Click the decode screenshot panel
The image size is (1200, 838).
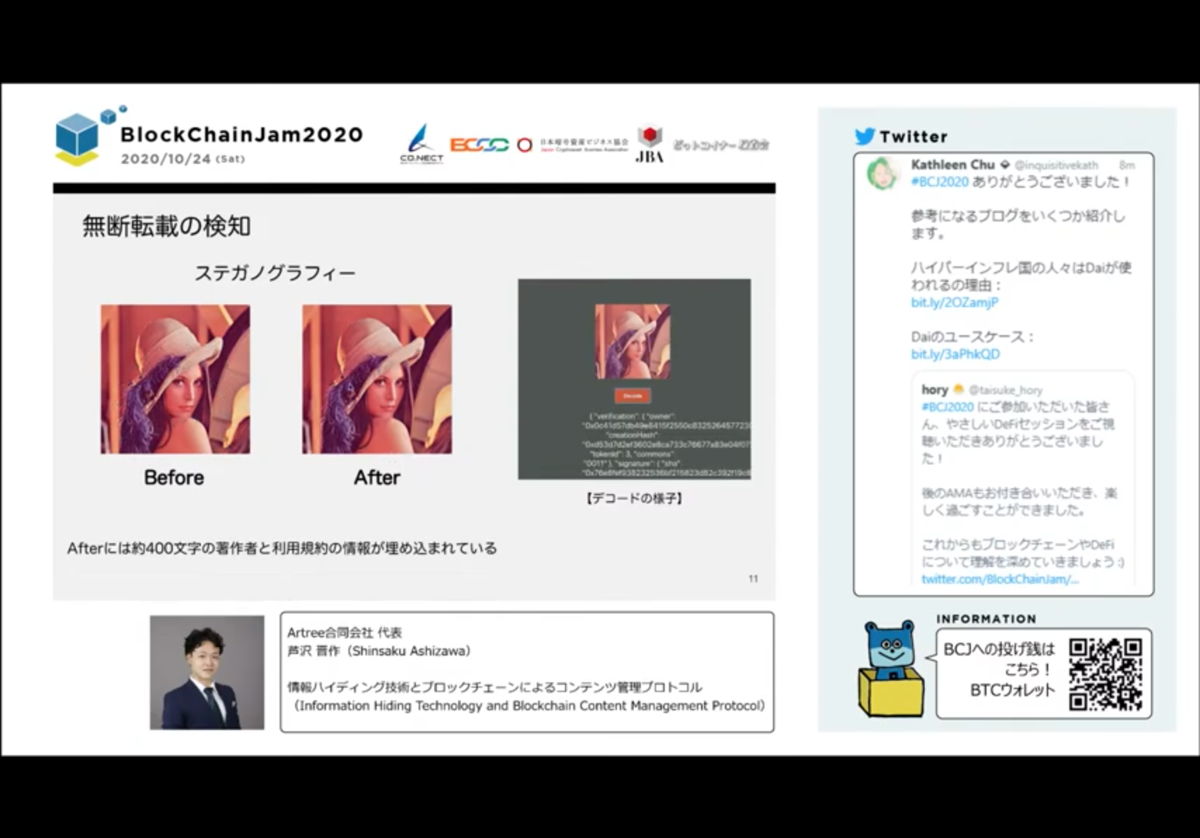click(634, 379)
